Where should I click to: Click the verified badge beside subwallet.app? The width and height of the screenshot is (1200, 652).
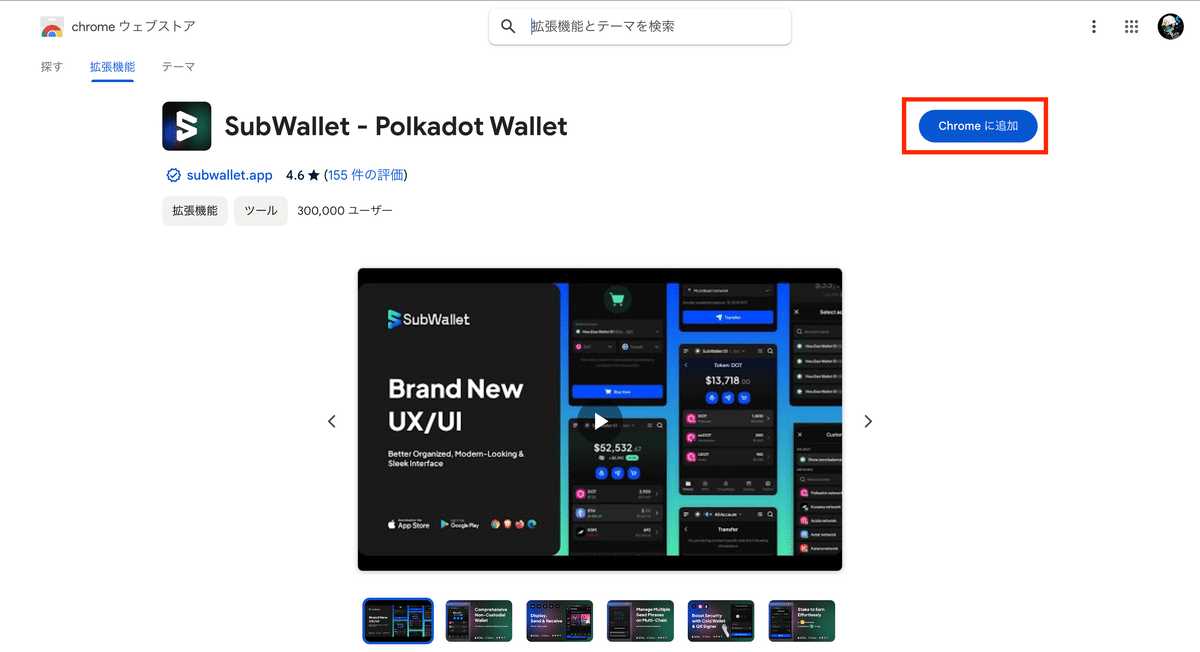[174, 175]
